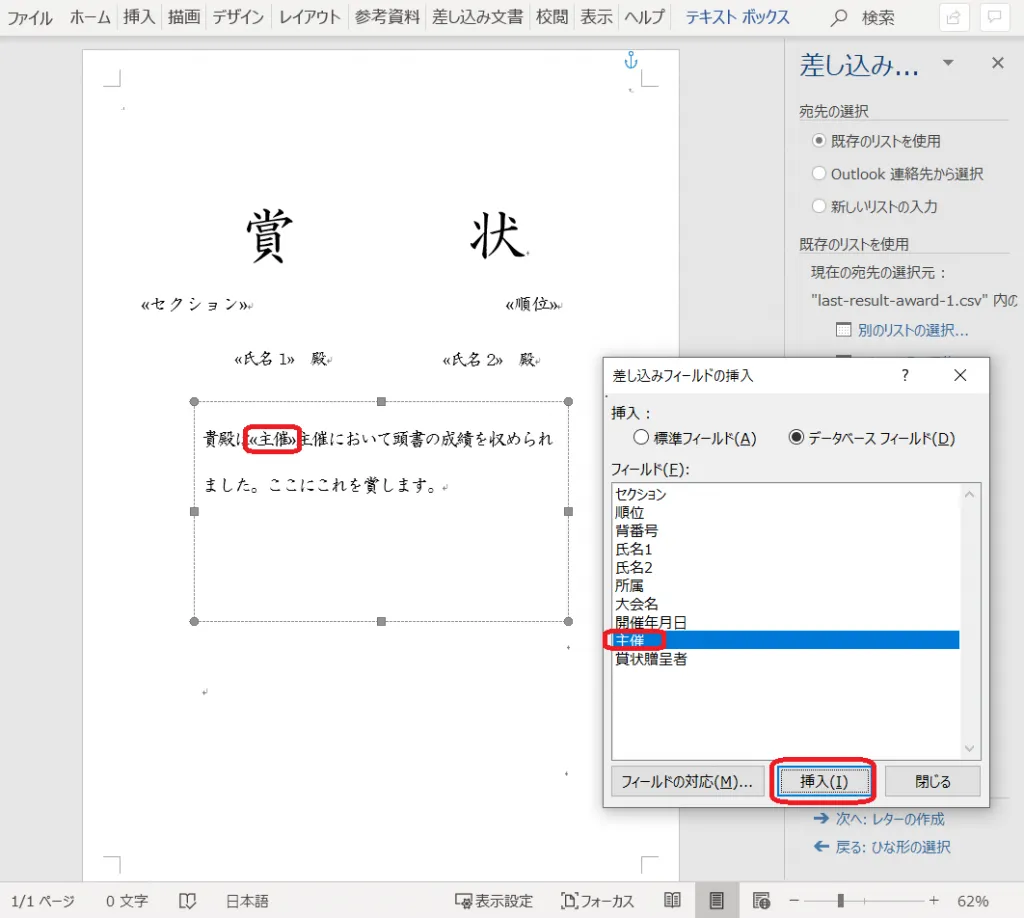Screen dimensions: 1024x918
Task: Select the 新しいリストの入力 radio option
Action: [819, 207]
